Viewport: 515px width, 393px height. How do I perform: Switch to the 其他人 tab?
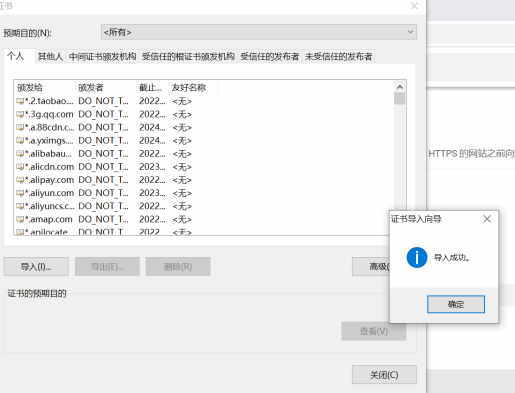coord(50,56)
